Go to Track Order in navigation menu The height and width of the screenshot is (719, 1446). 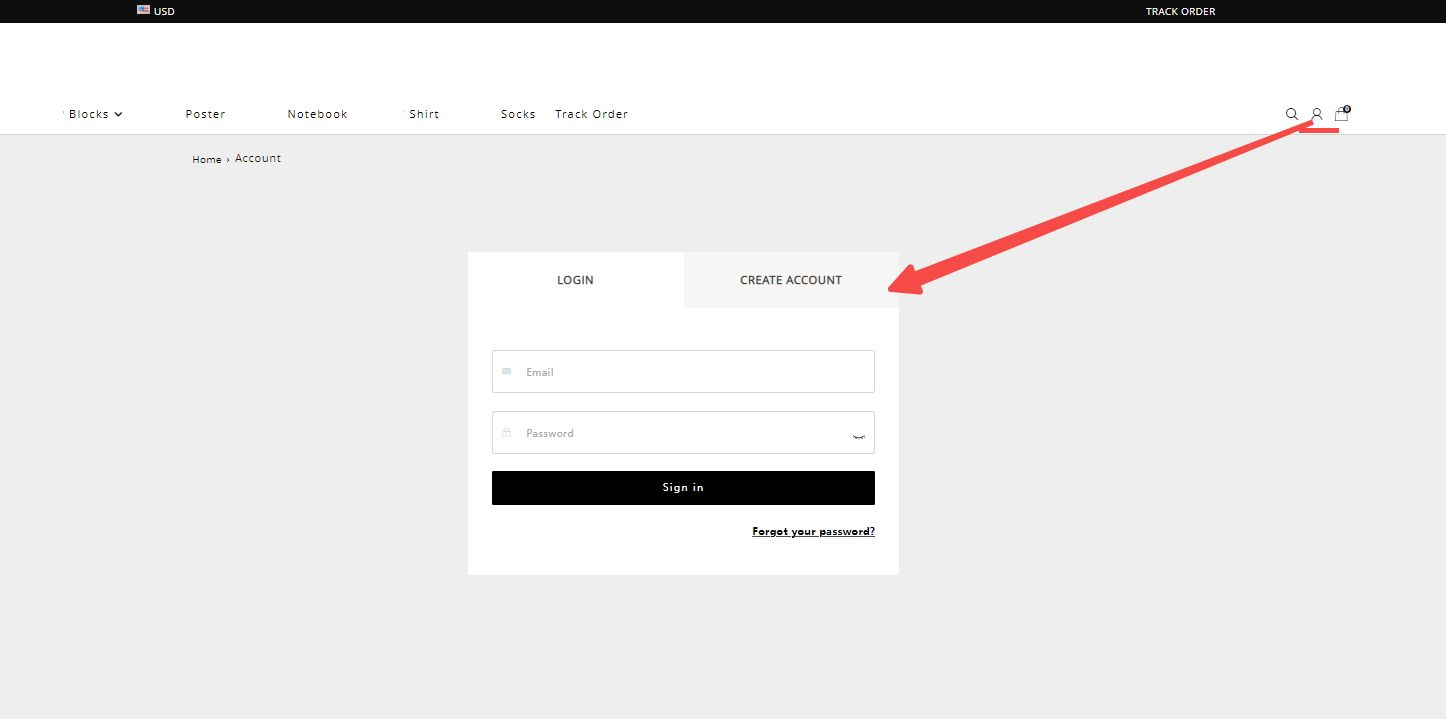pos(591,114)
